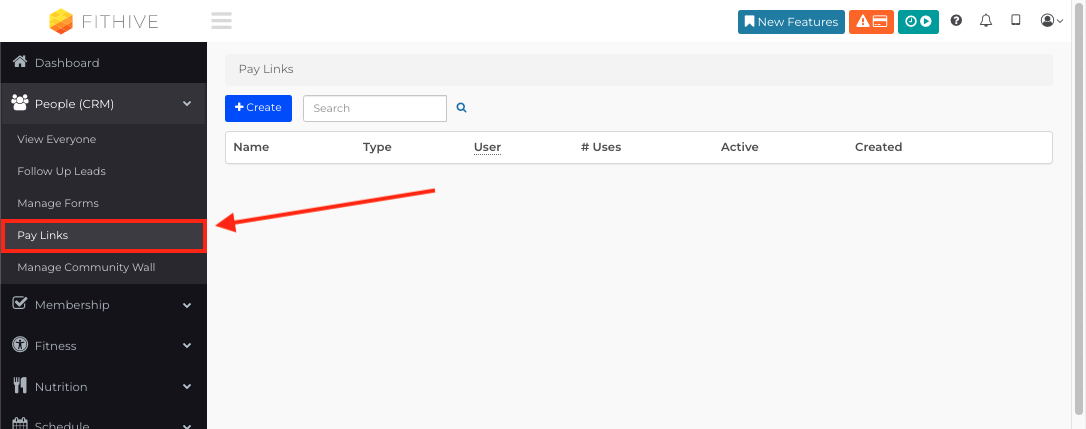Screen dimensions: 1086x429
Task: Click into the Search pay links field
Action: [x=374, y=108]
